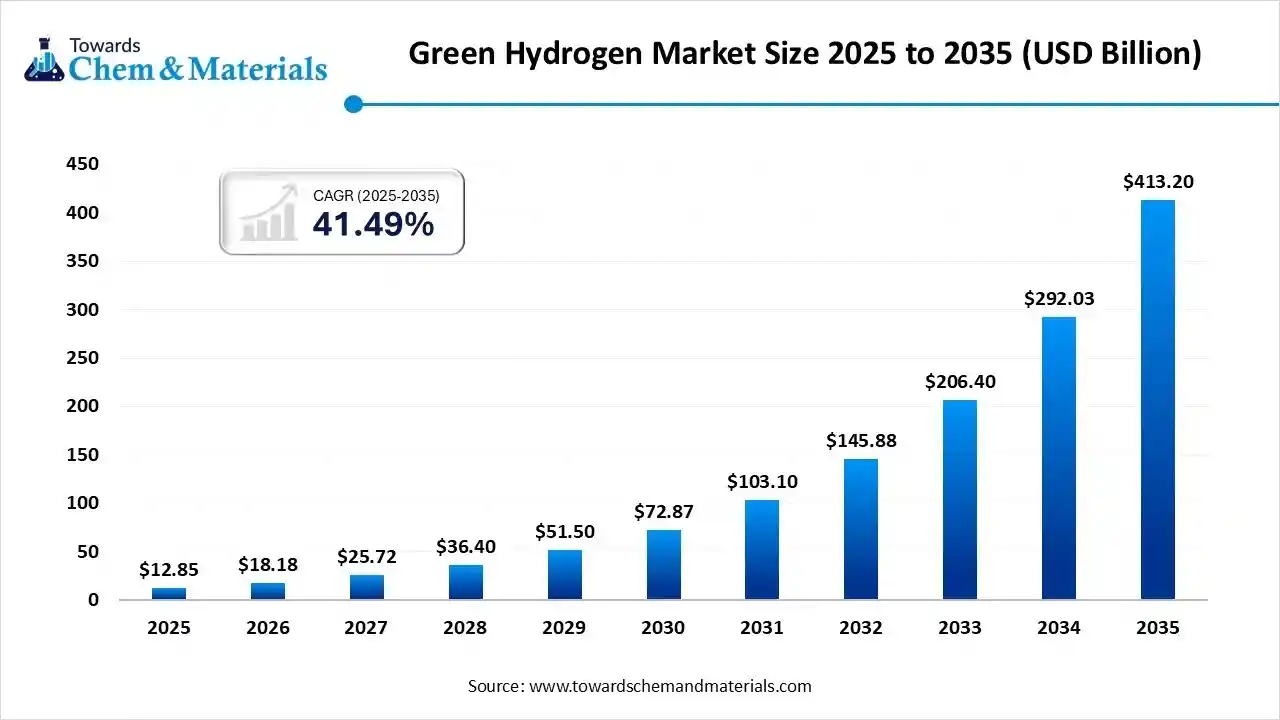1280x720 pixels.
Task: Expand the 2028 bar details showing $36.40
Action: click(x=465, y=583)
